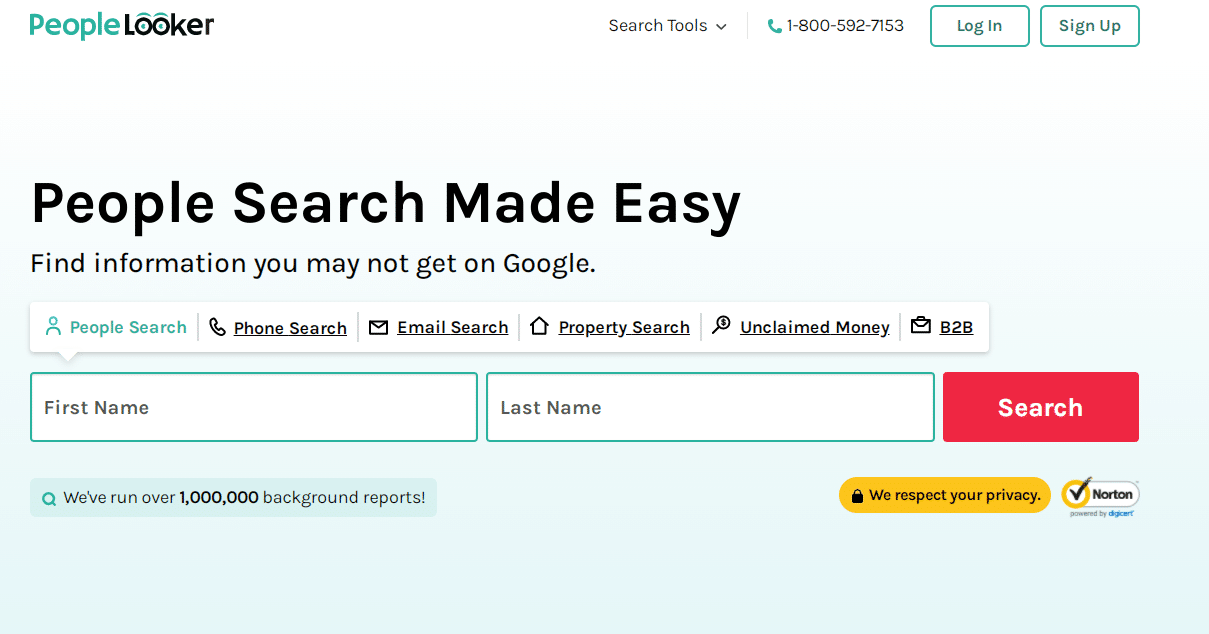Click the Norton security seal
This screenshot has height=634, width=1209.
click(1100, 496)
